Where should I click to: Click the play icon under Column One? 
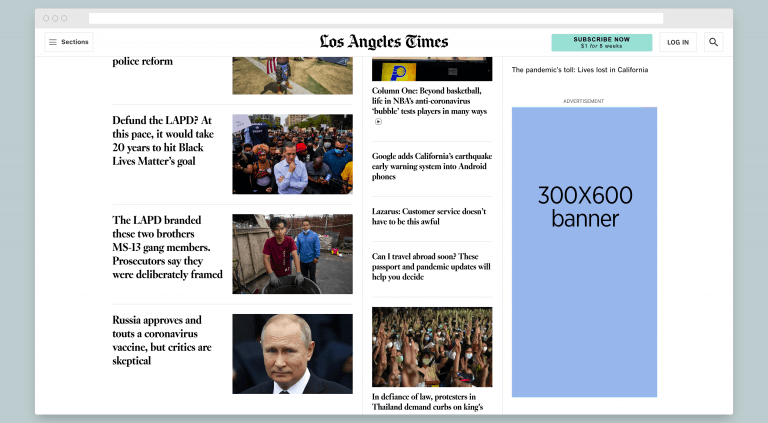coord(378,122)
